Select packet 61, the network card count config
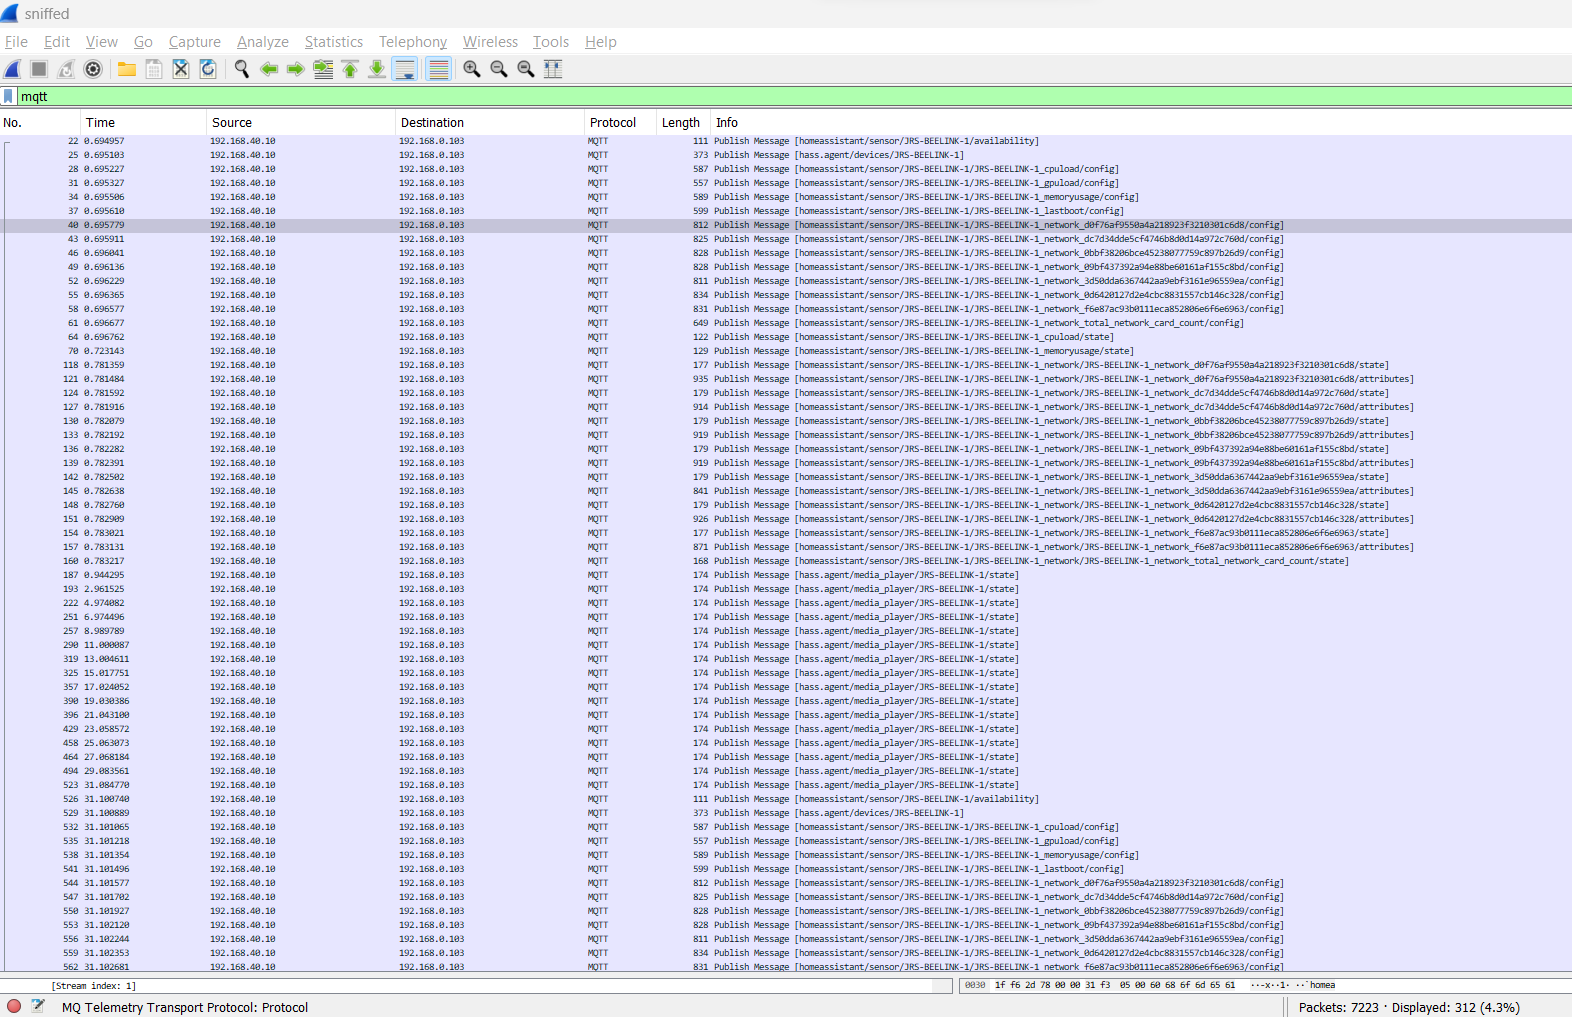The width and height of the screenshot is (1572, 1017). [x=786, y=323]
